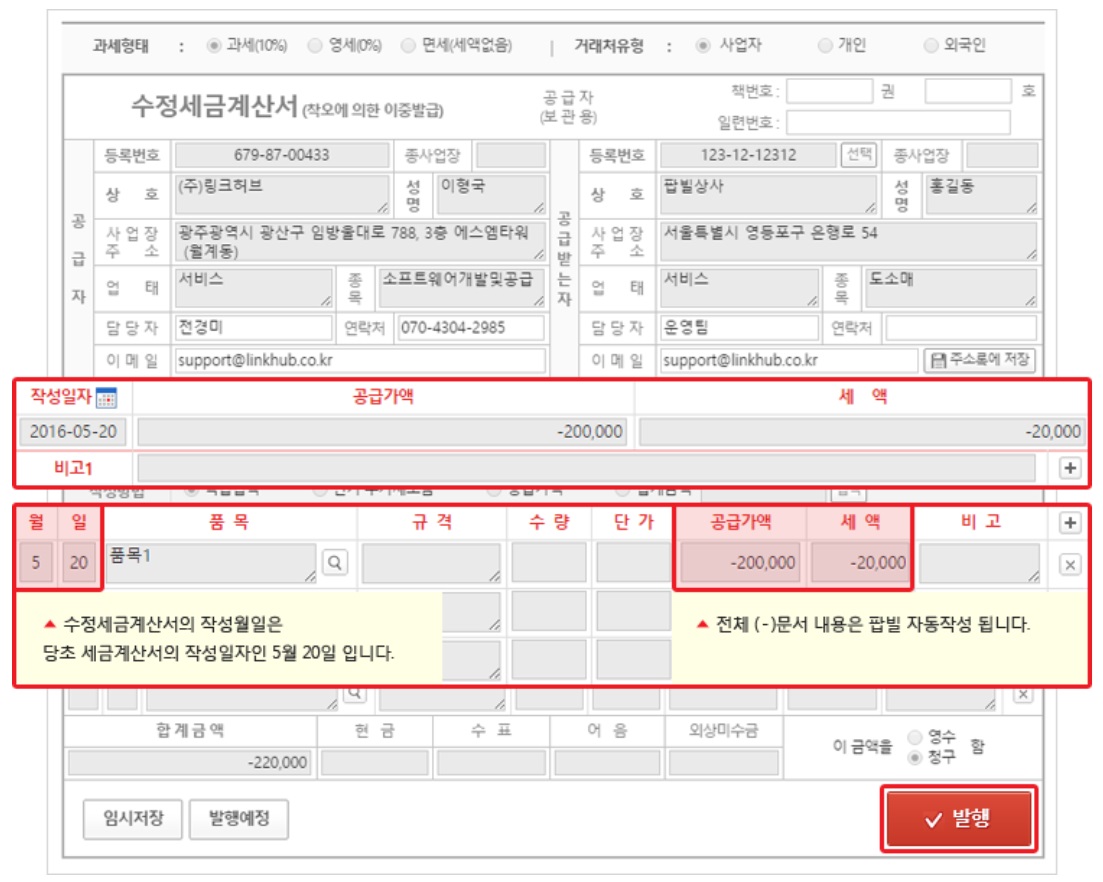Viewport: 1103px width, 882px height.
Task: Select 영세(0%) tax type radio
Action: (315, 46)
